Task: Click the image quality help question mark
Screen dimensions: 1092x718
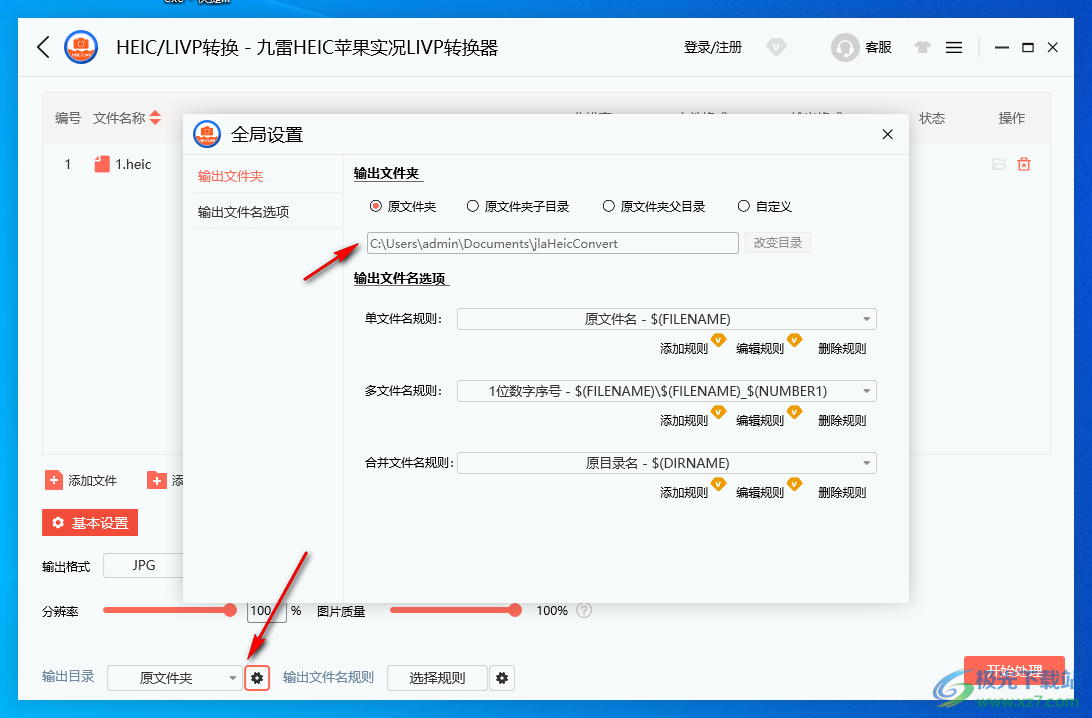Action: click(584, 611)
